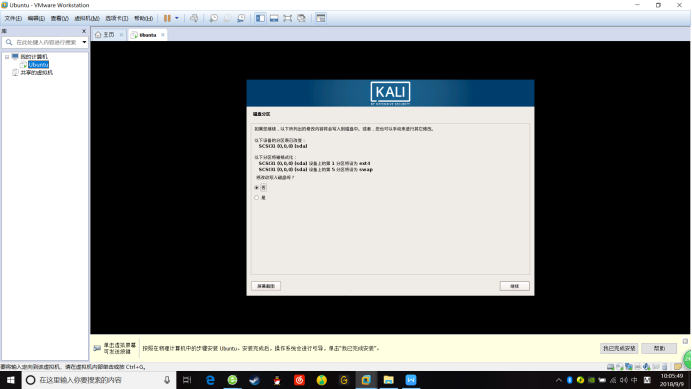Open the 帮助(H) menu
The image size is (692, 389).
pyautogui.click(x=143, y=19)
